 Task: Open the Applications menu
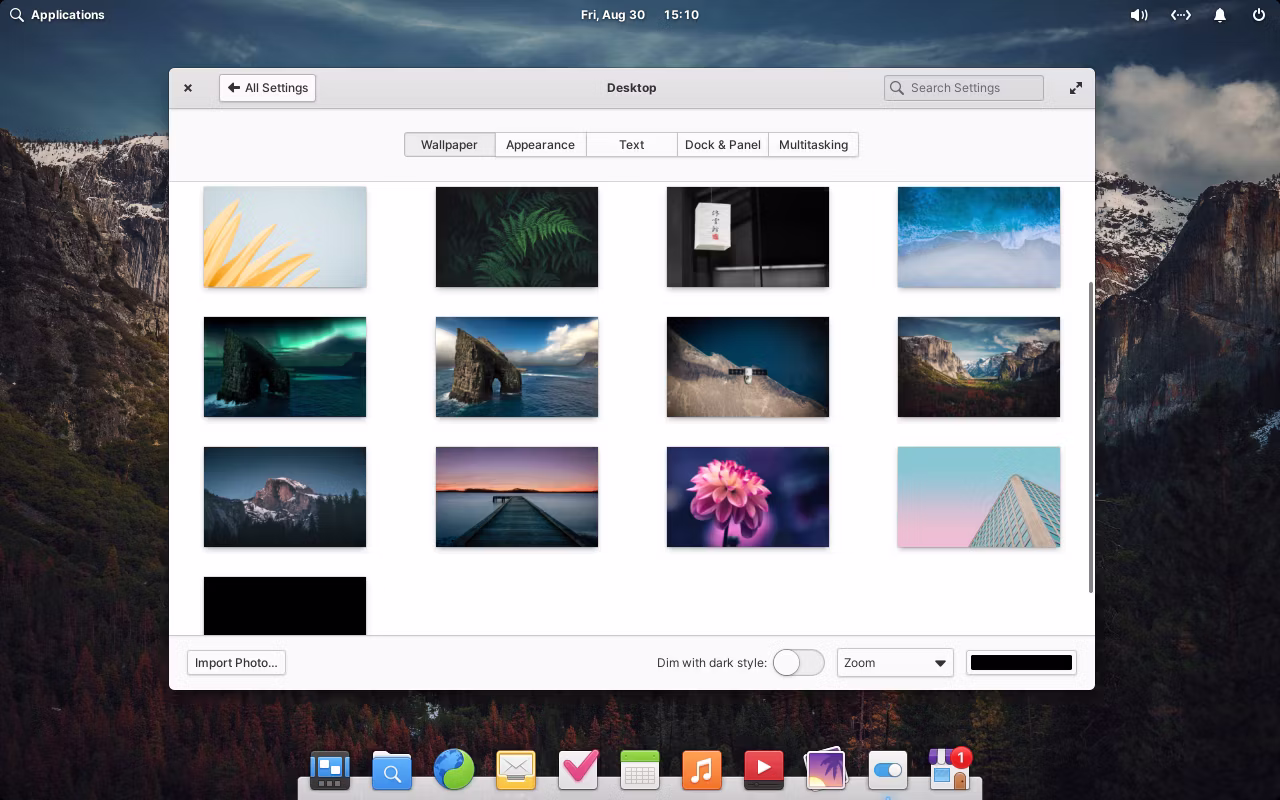[x=57, y=15]
